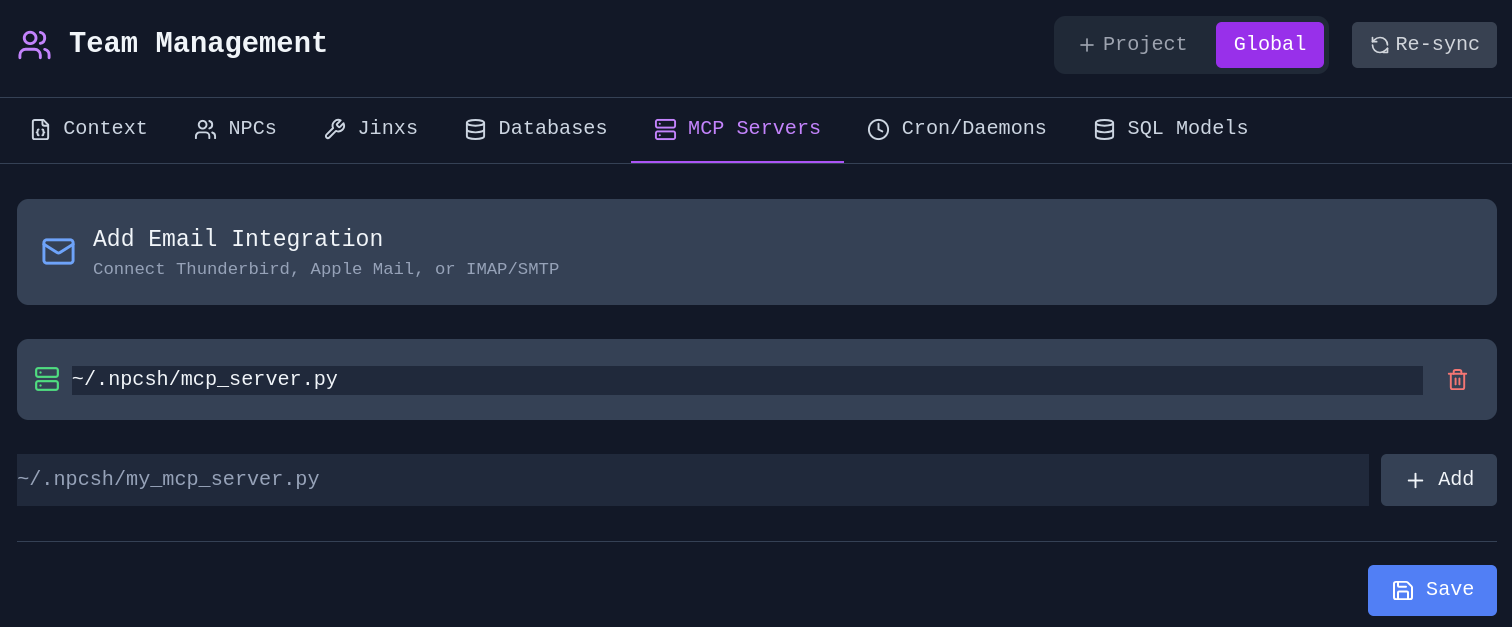The height and width of the screenshot is (627, 1512).
Task: Click the Global button
Action: (1270, 44)
